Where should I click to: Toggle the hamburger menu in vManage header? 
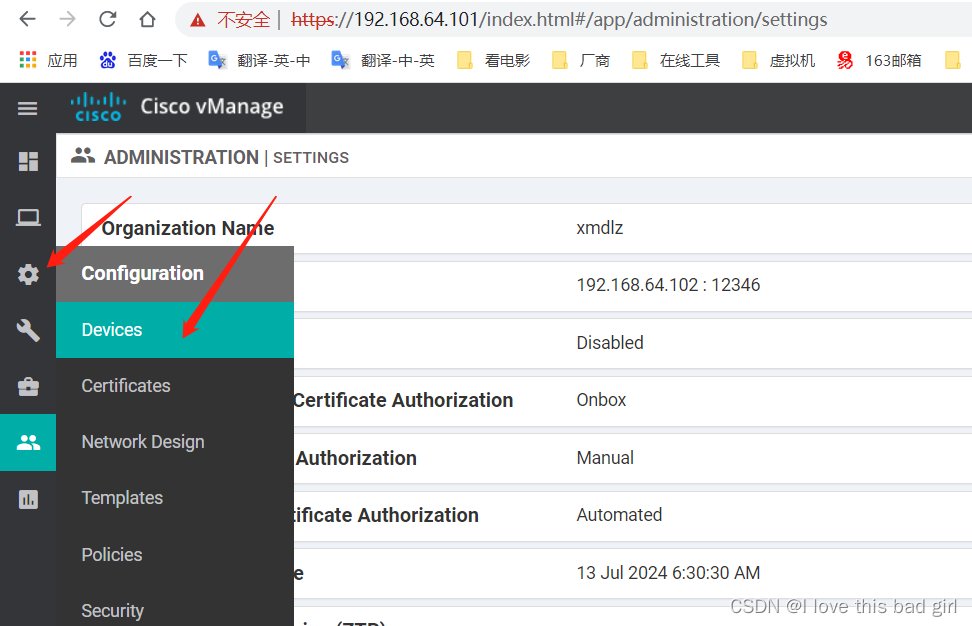tap(27, 109)
